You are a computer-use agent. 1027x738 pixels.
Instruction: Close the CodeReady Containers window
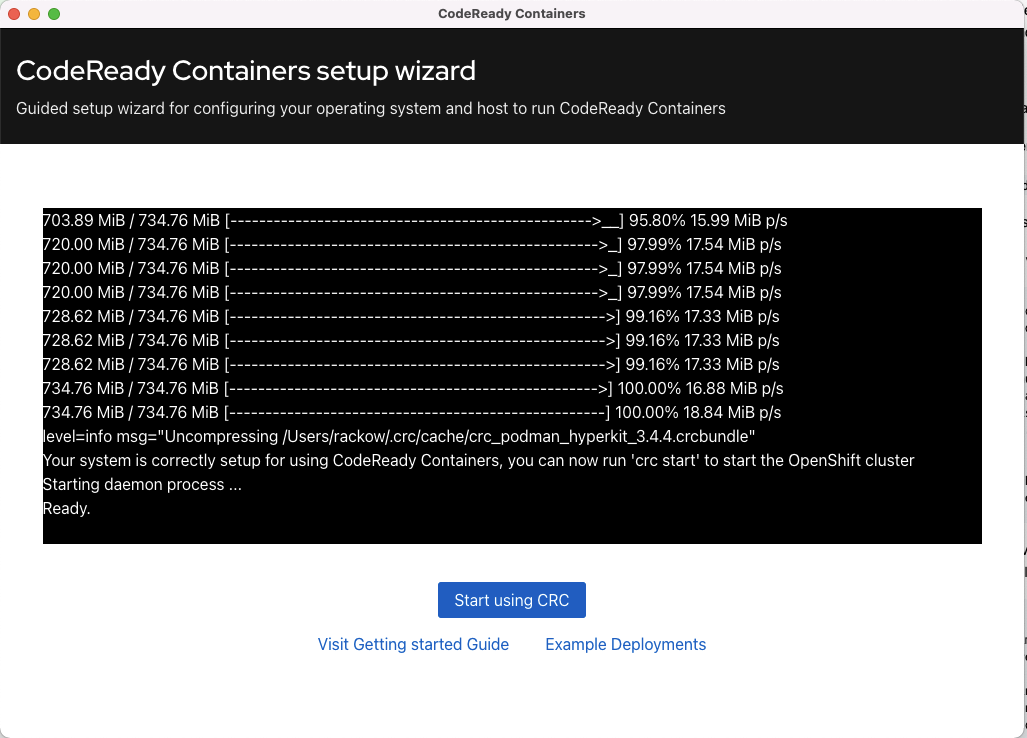point(14,14)
